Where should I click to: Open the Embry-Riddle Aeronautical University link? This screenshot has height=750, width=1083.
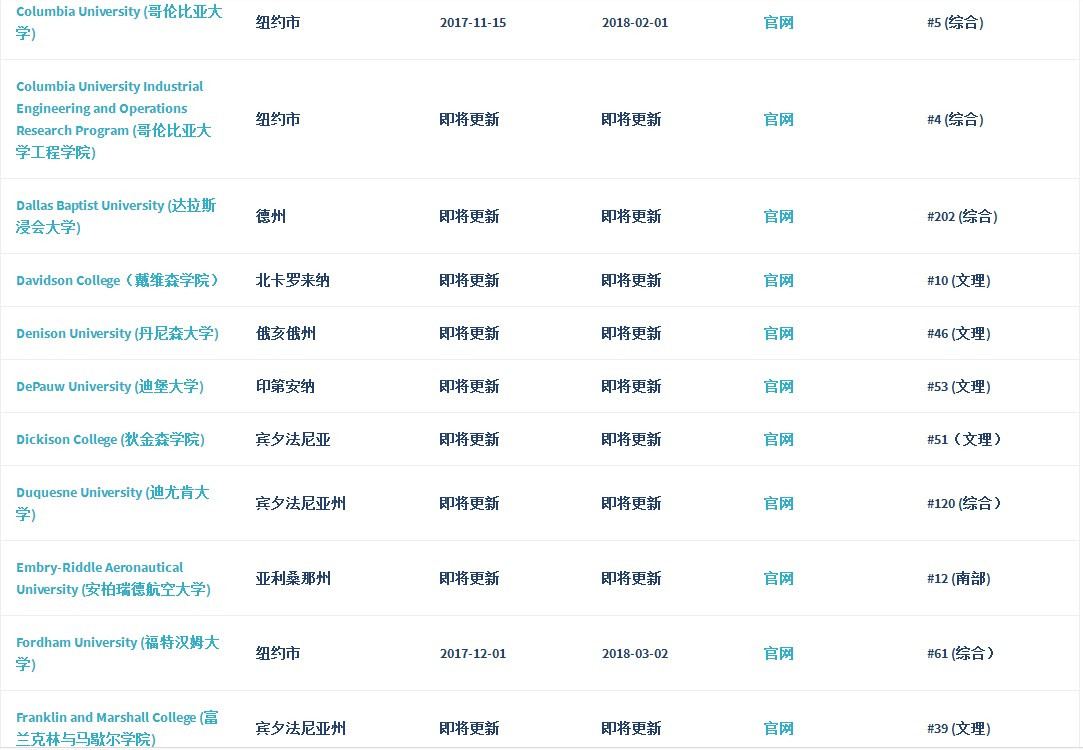113,579
